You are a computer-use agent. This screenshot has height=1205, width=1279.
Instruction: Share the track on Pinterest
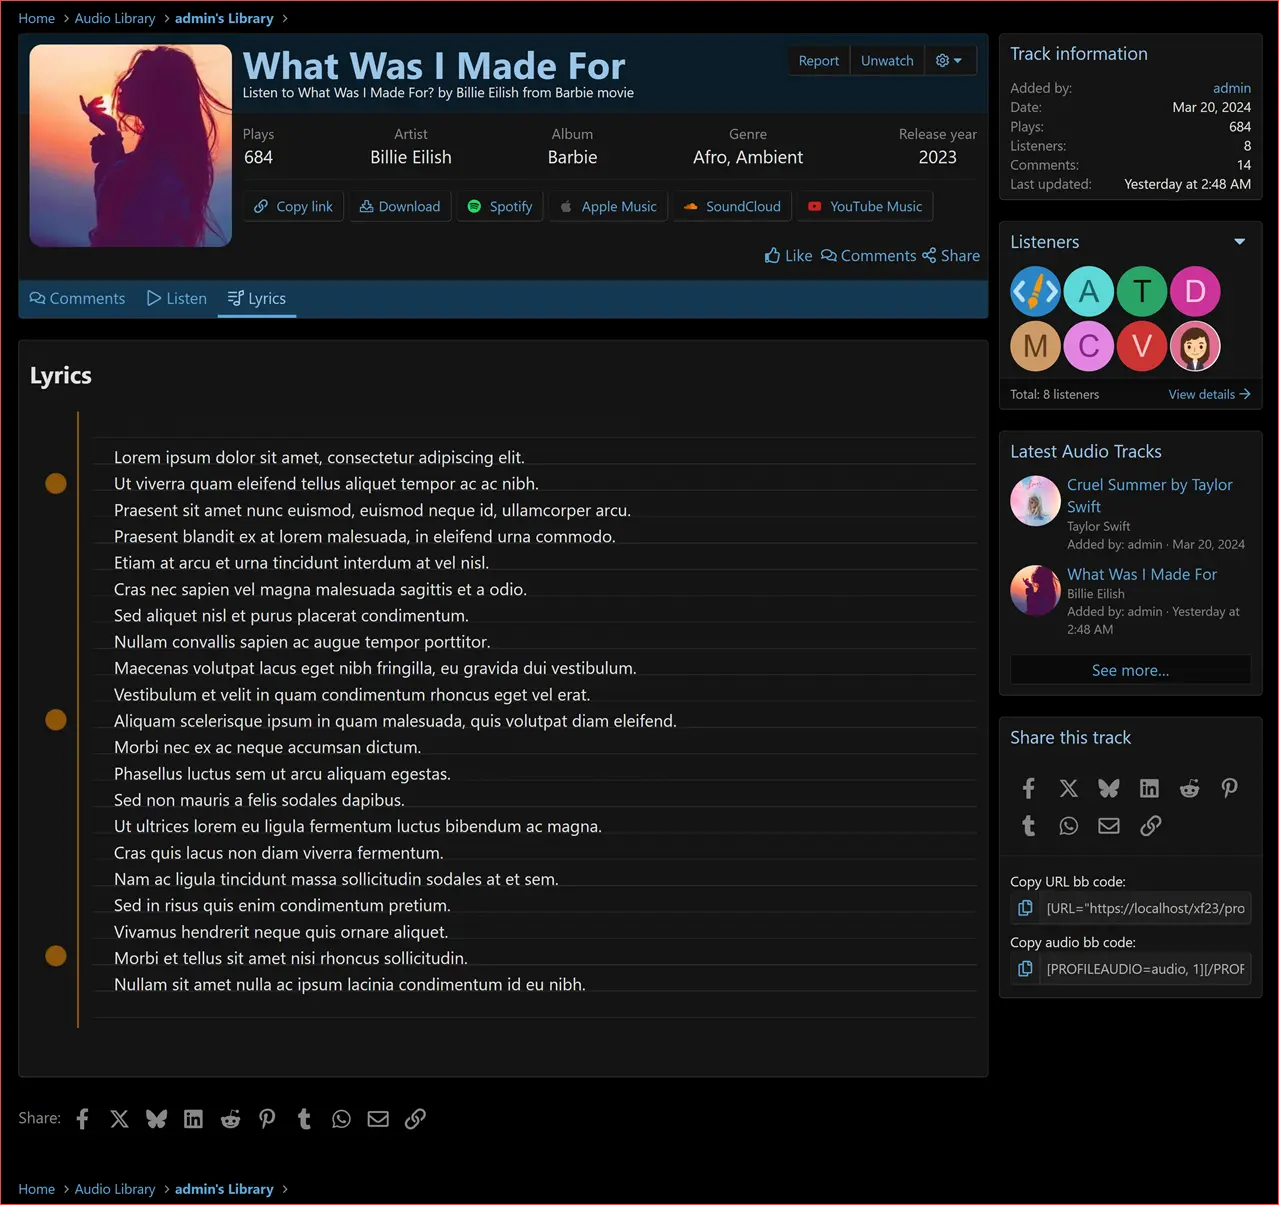tap(1229, 788)
